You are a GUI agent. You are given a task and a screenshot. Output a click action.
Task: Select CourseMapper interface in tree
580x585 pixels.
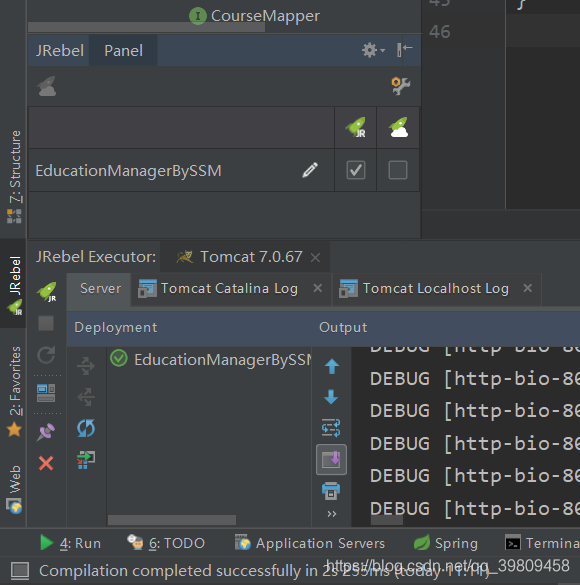tap(255, 16)
